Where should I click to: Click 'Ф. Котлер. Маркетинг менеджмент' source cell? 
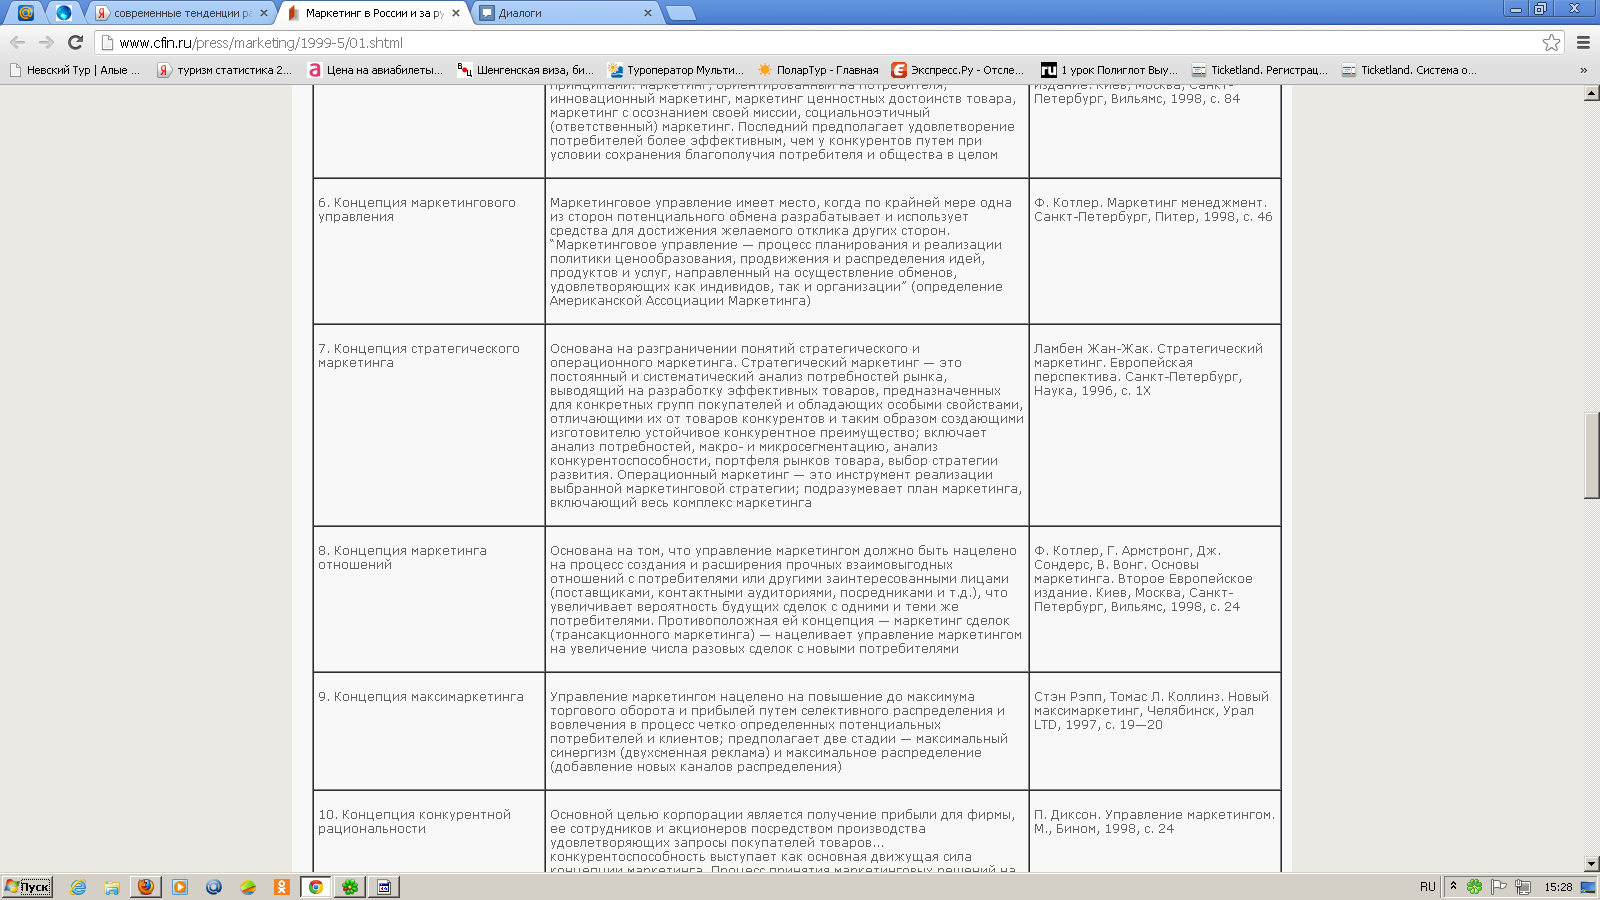[1155, 251]
